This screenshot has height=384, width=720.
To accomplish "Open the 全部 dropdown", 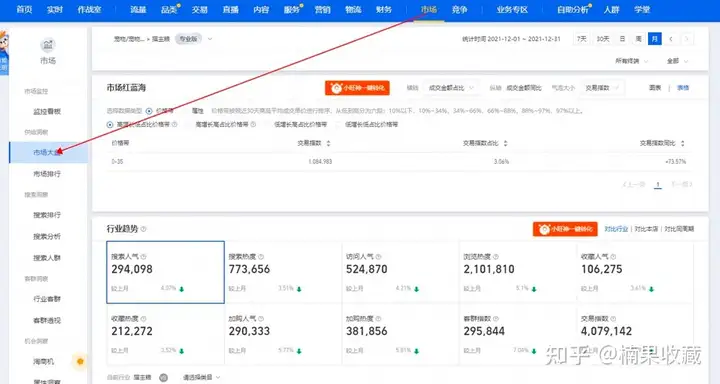I will 678,61.
